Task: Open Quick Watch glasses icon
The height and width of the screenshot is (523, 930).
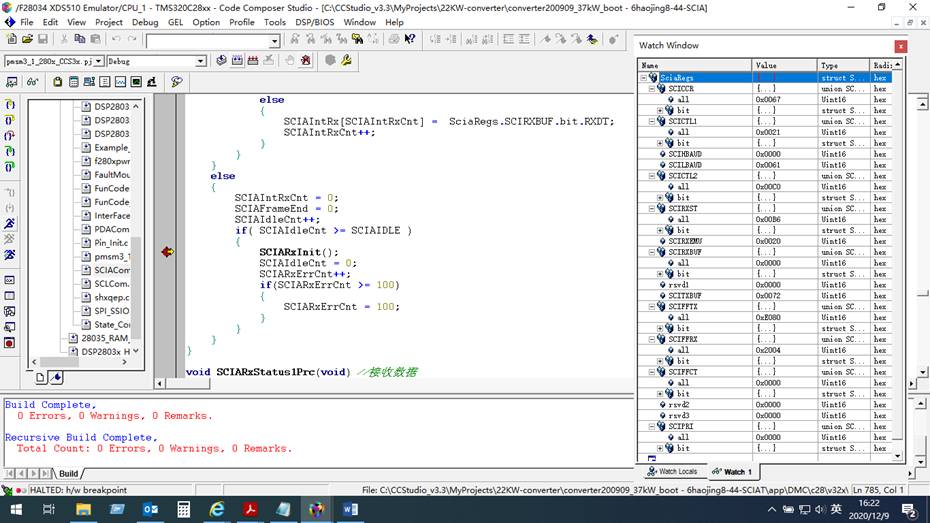Action: (x=33, y=82)
